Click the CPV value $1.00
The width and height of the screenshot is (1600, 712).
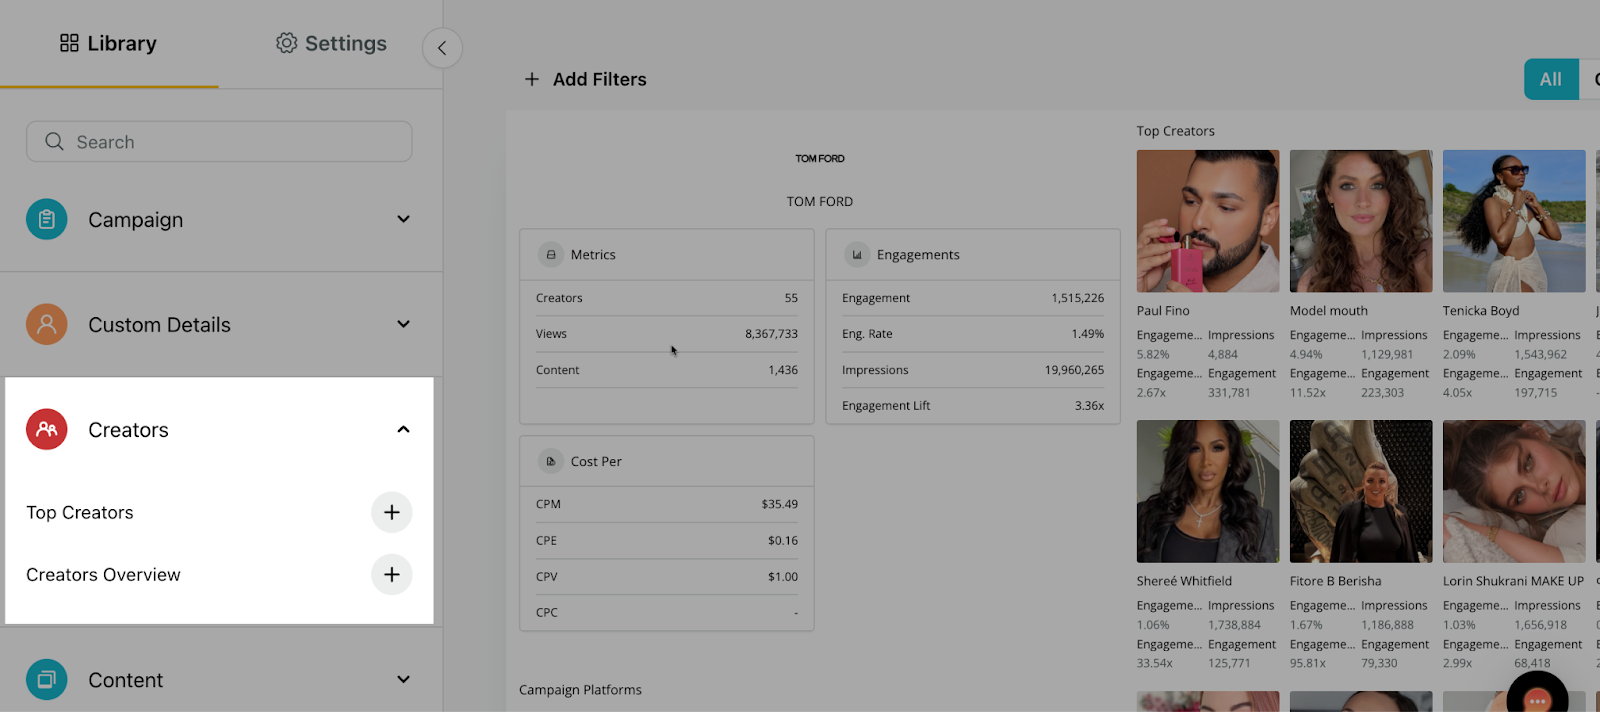point(783,576)
